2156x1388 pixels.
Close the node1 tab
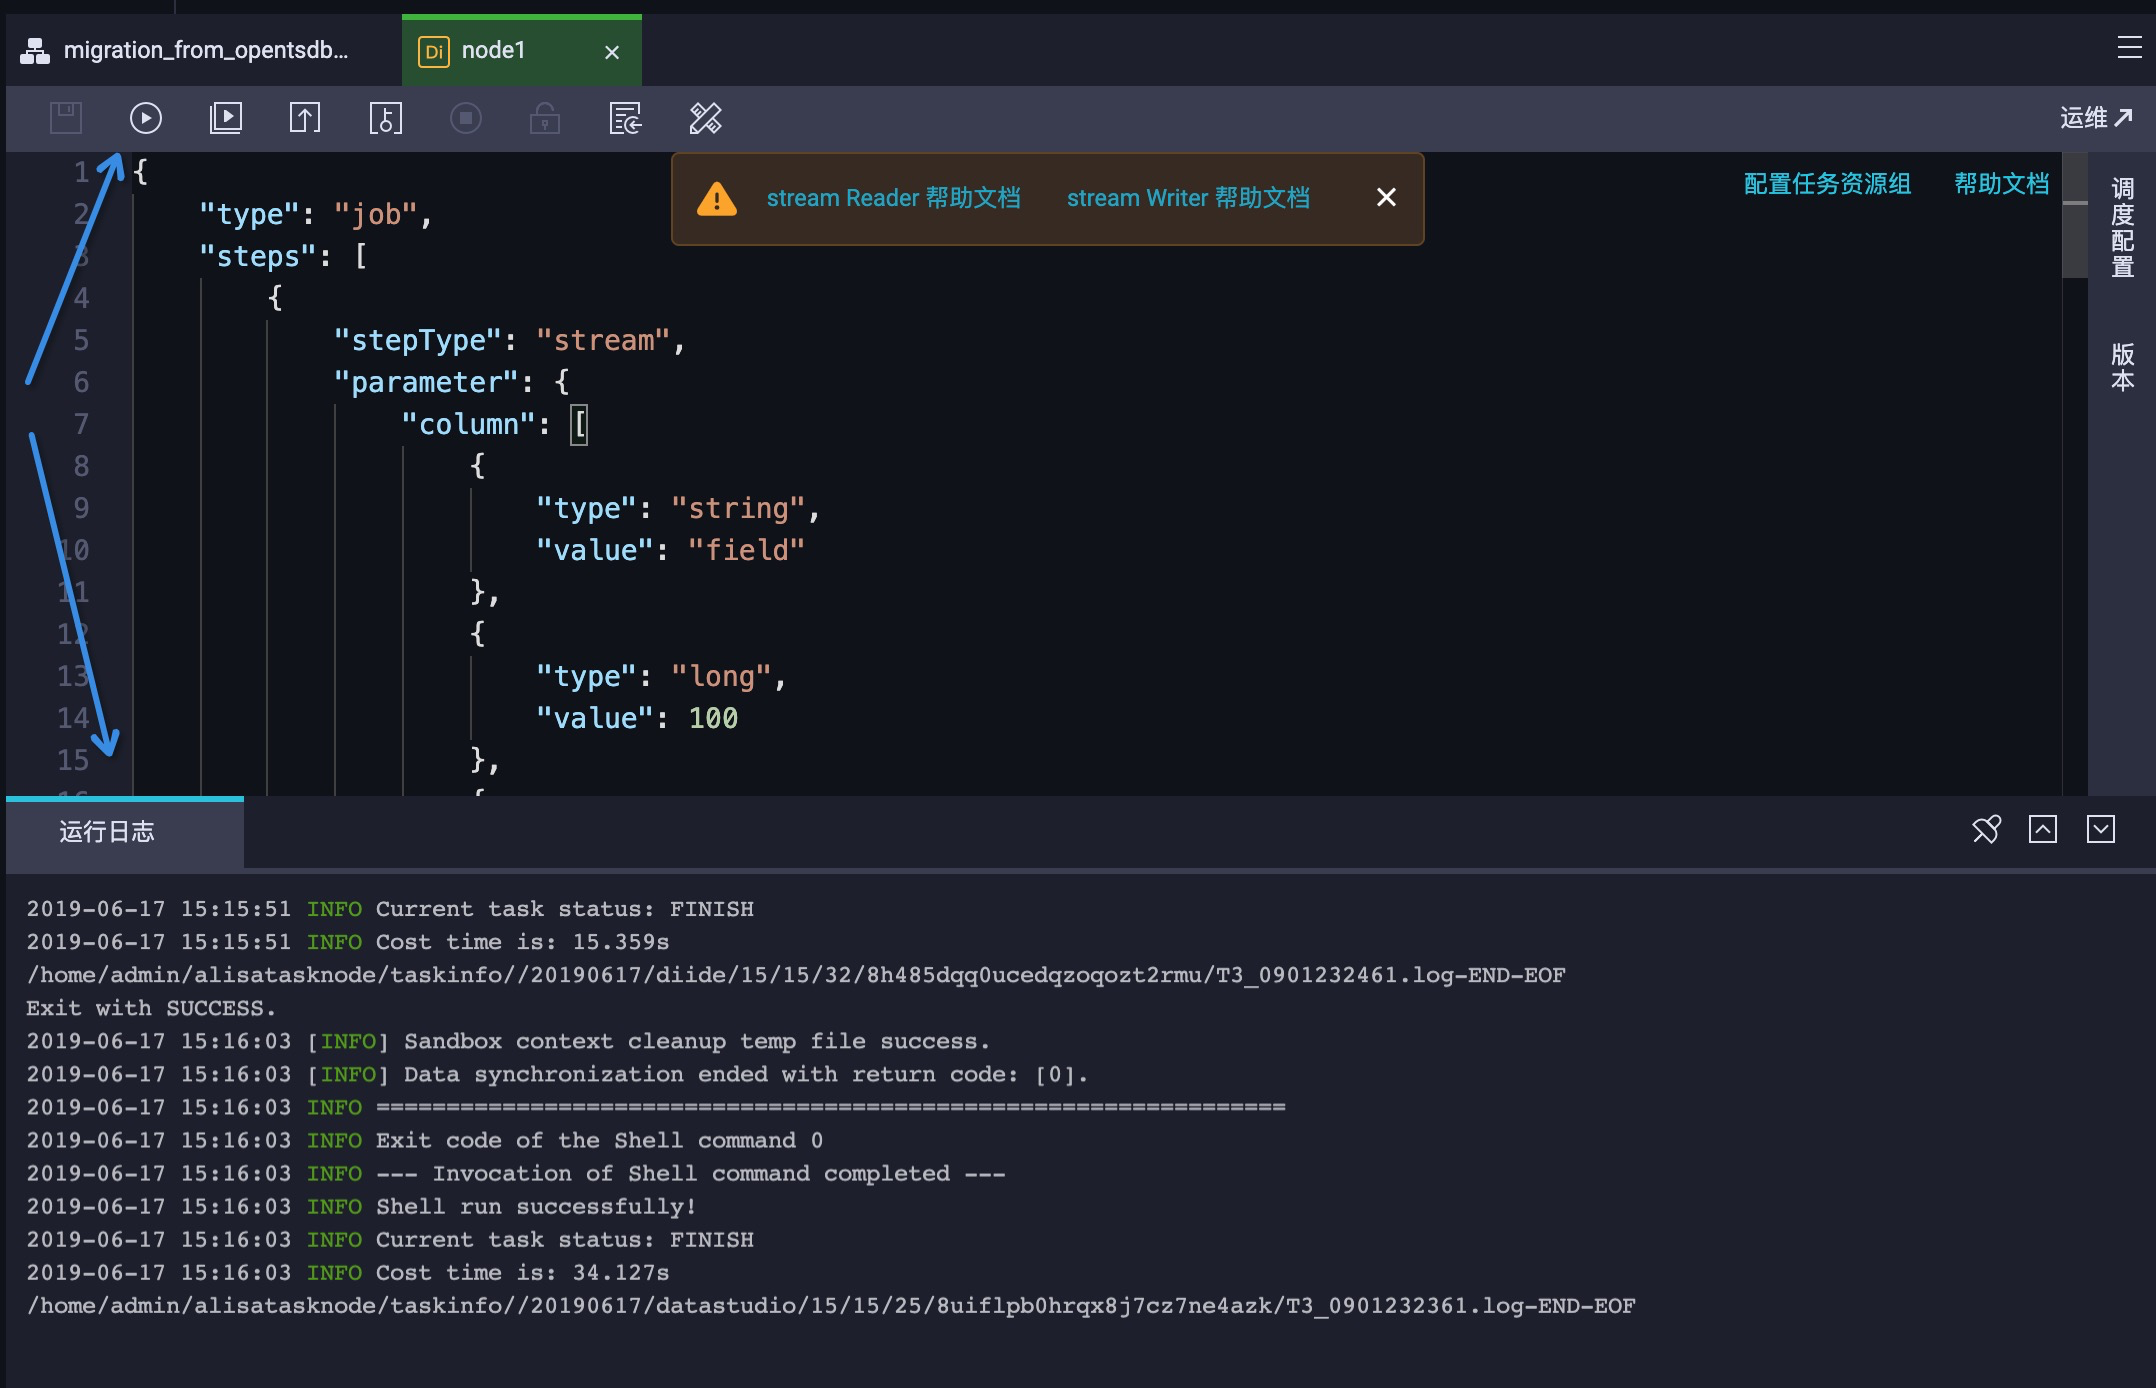[612, 52]
